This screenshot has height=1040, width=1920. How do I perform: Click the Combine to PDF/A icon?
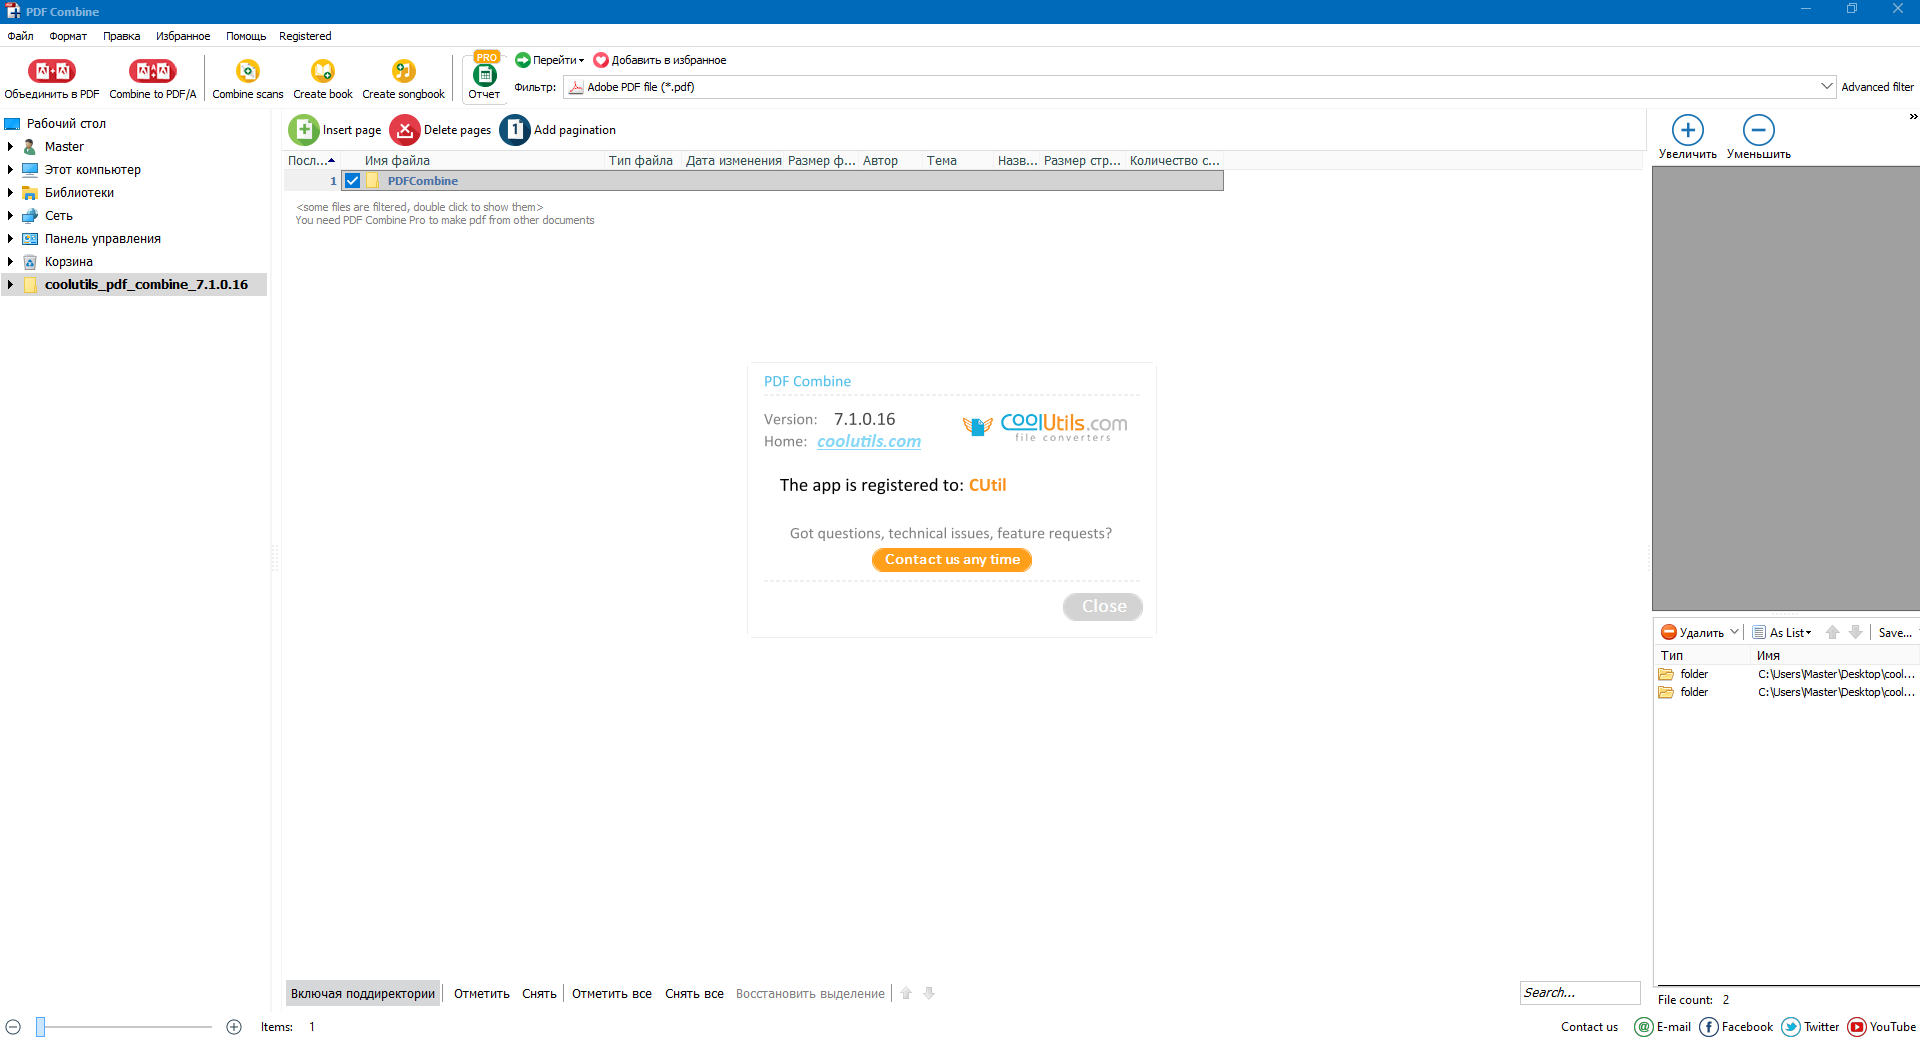tap(152, 72)
